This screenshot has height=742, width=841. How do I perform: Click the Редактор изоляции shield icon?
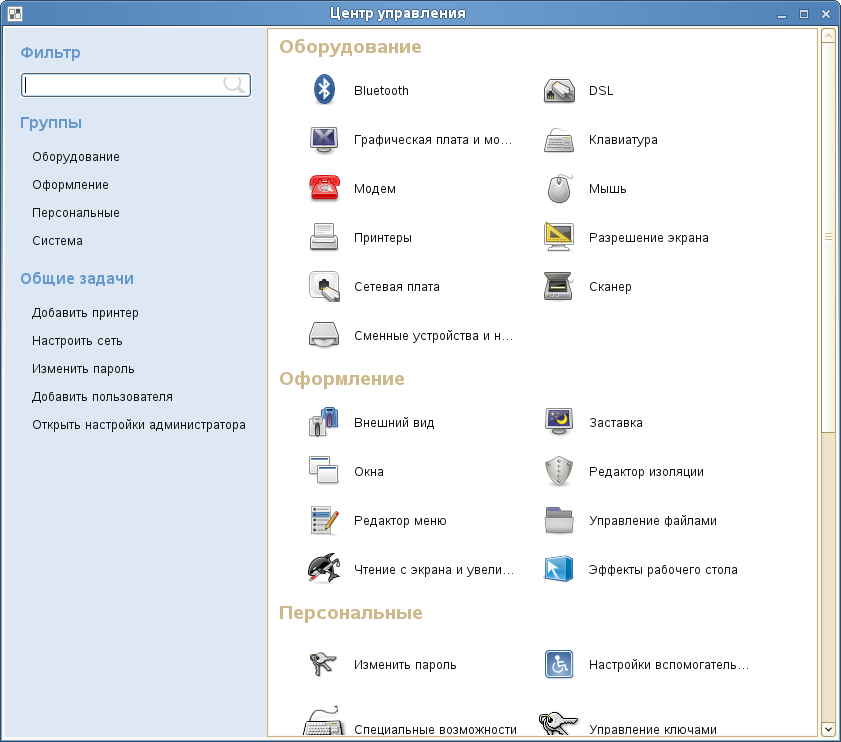(559, 471)
